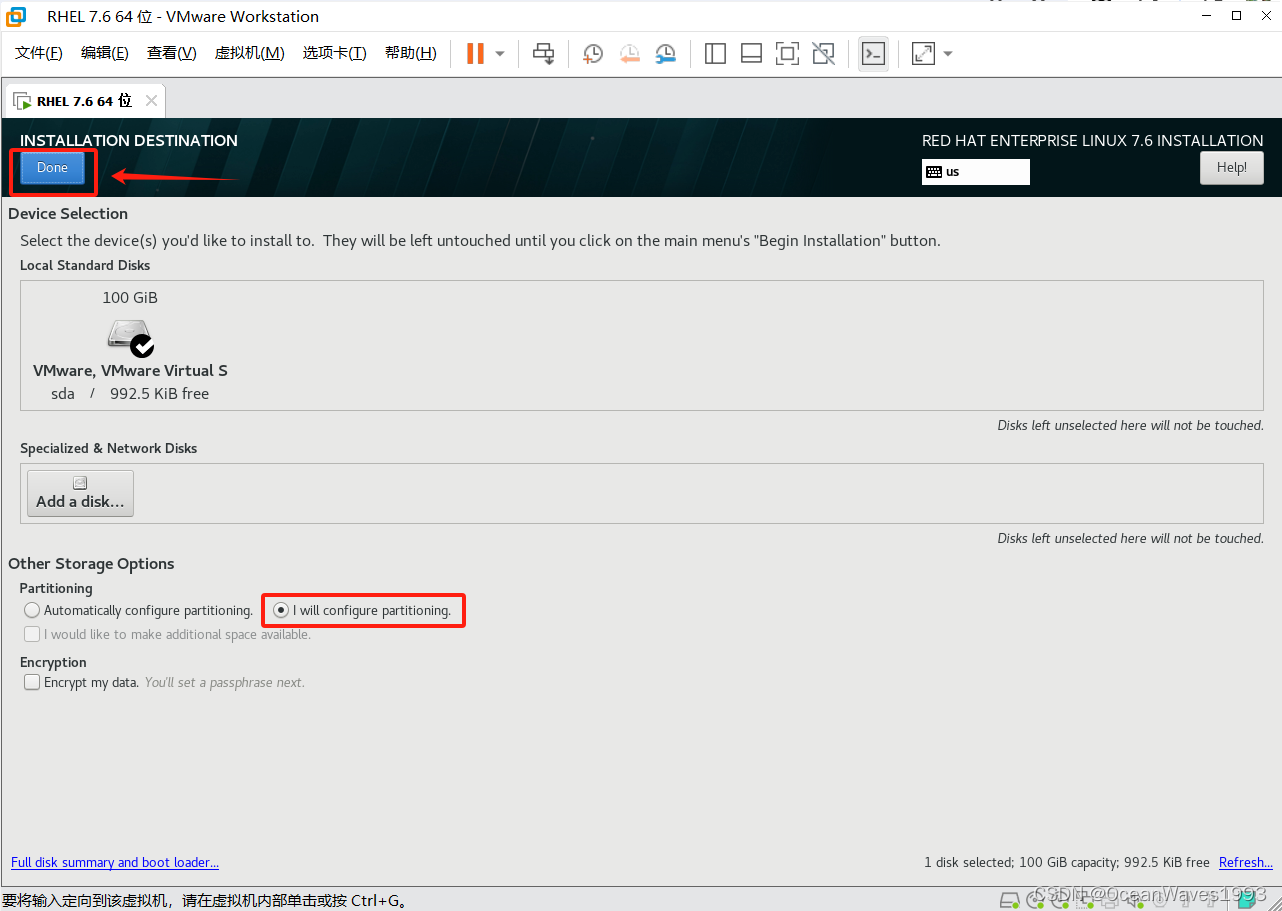Click the teal message log icon in status bar

pos(1246,899)
